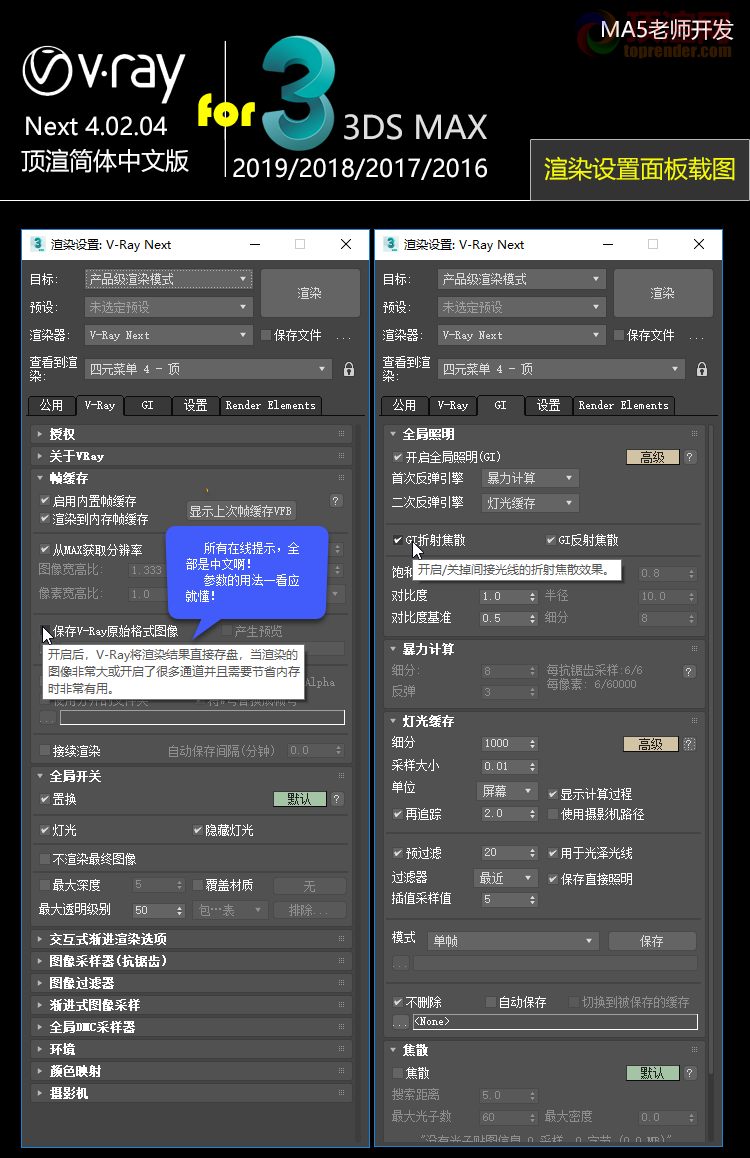Click help question mark in 焦散 rollout
This screenshot has width=750, height=1158.
pos(689,1073)
